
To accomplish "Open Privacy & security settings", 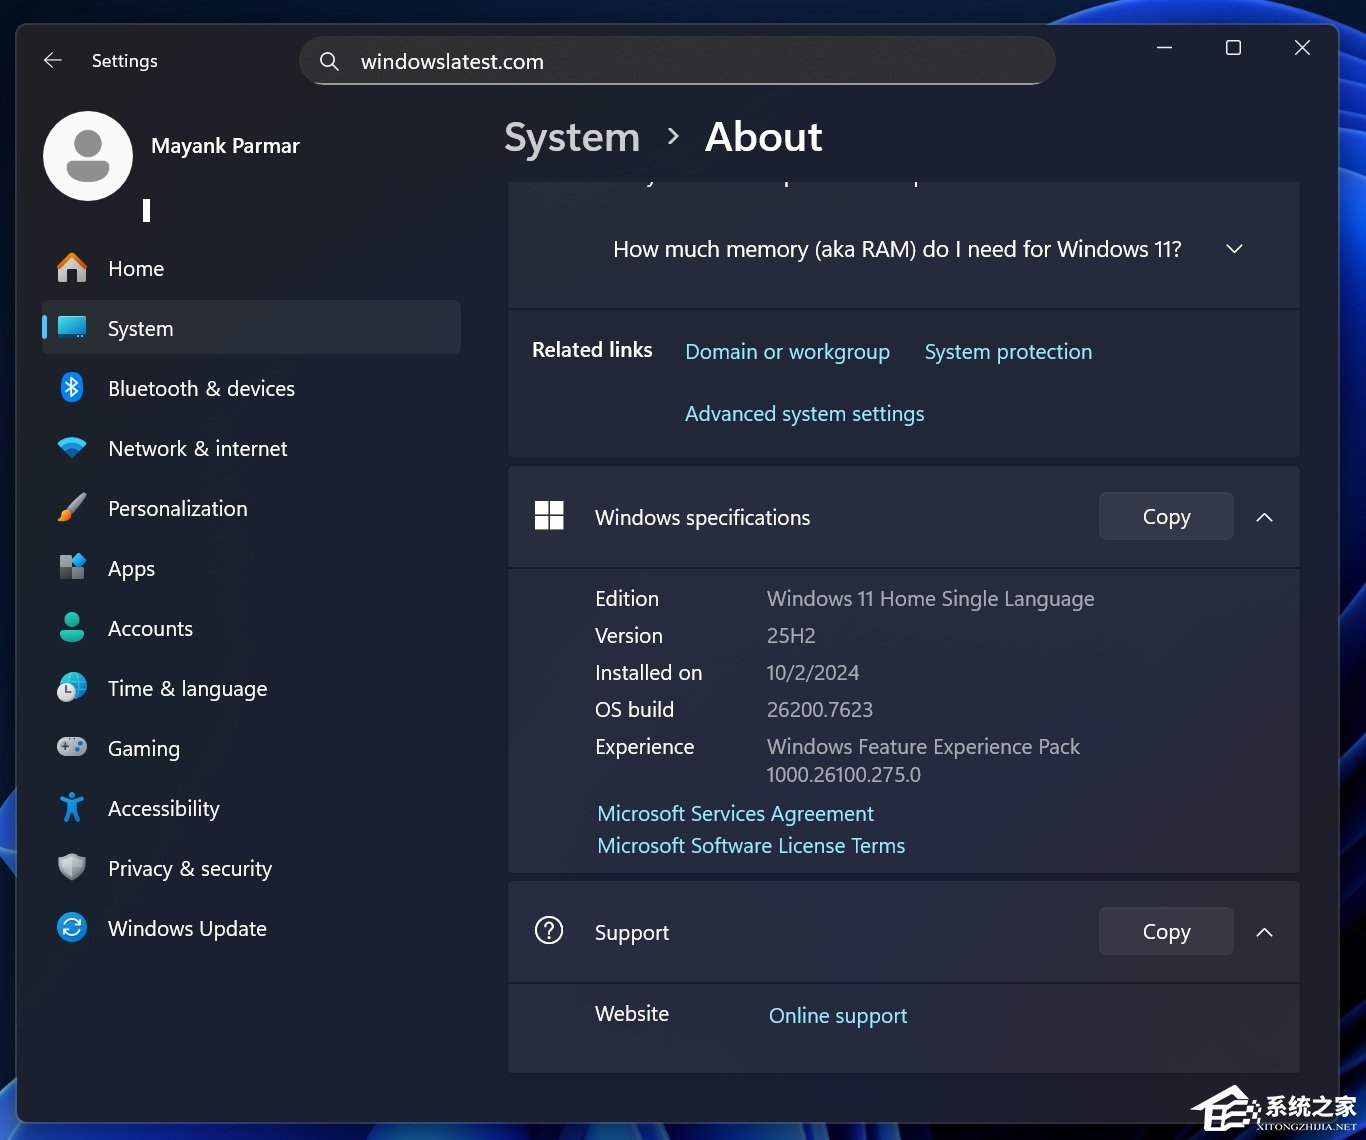I will (251, 868).
